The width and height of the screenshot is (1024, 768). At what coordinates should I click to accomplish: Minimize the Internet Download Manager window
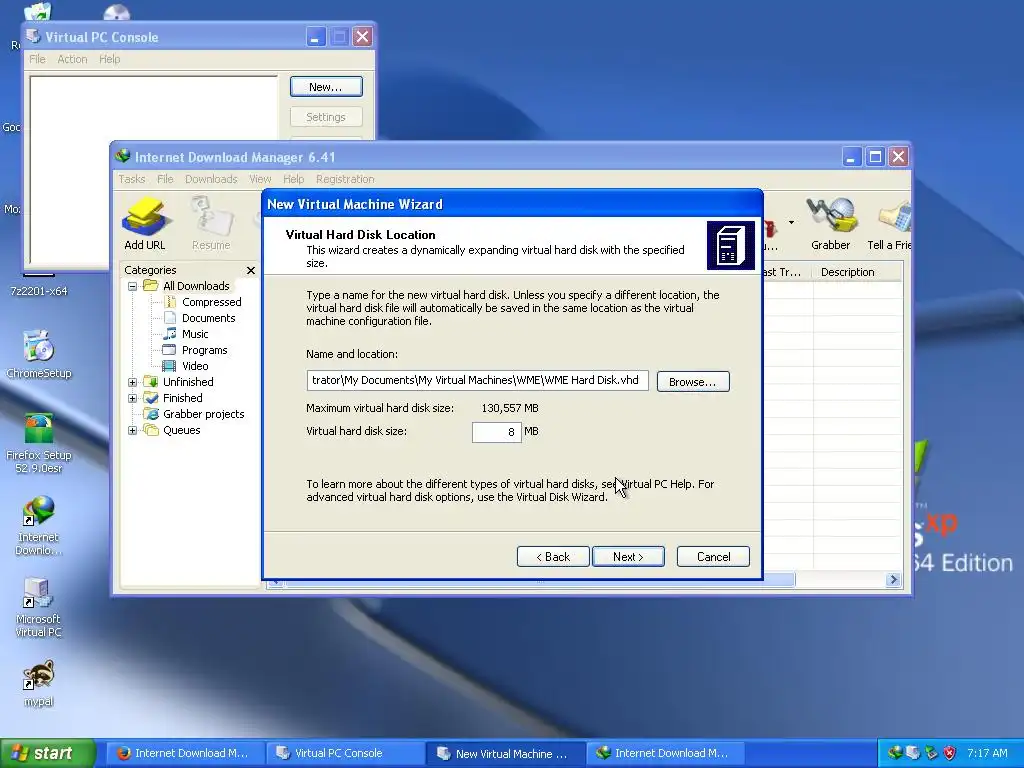tap(852, 157)
